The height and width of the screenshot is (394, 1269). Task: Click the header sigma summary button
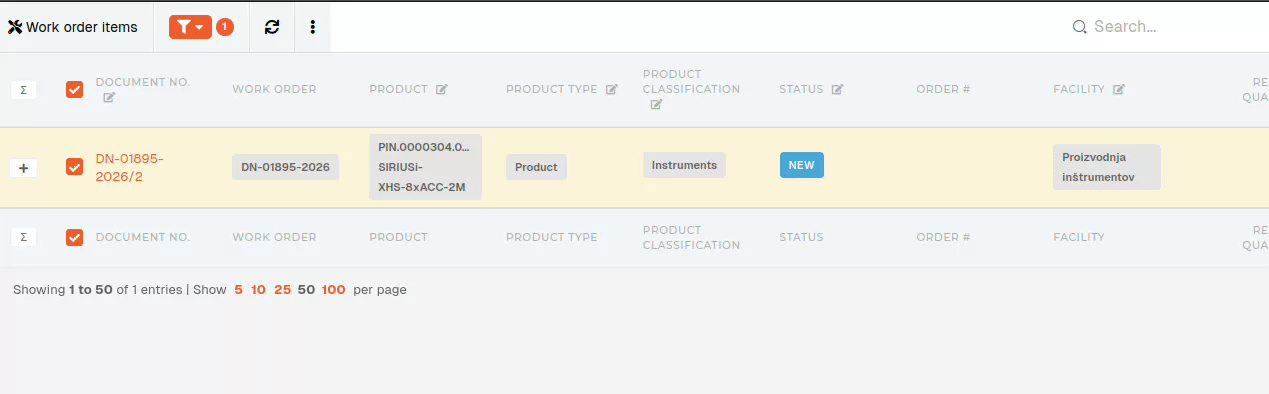23,90
